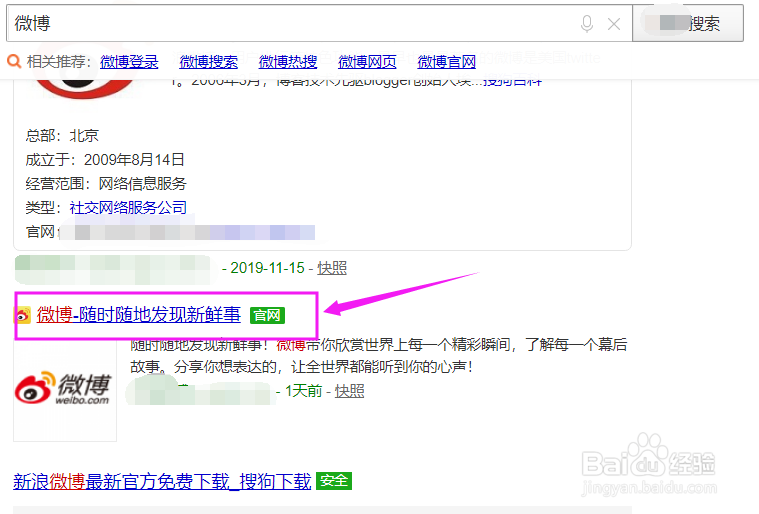
Task: Open the 微博登录 related suggestion
Action: 129,62
